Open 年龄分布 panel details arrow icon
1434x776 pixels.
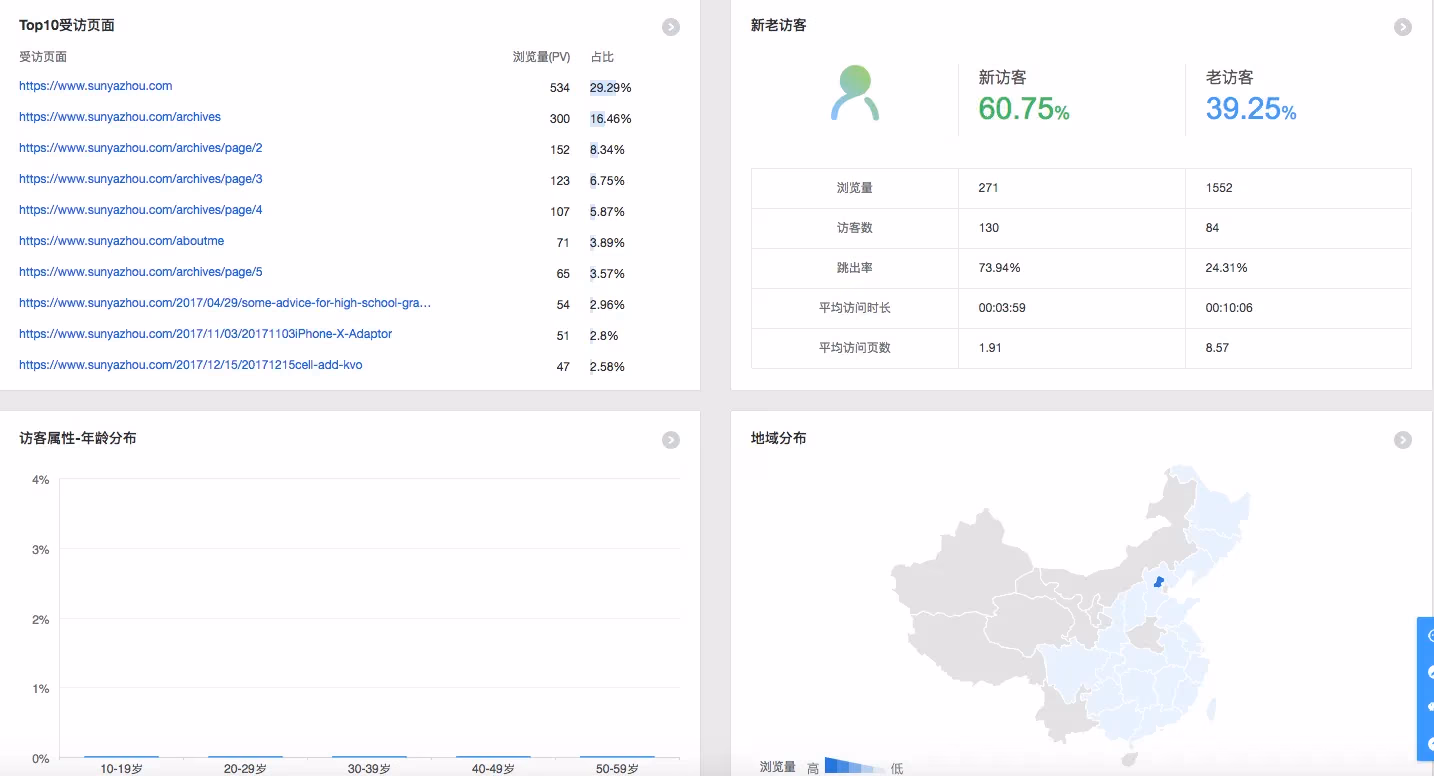tap(671, 440)
